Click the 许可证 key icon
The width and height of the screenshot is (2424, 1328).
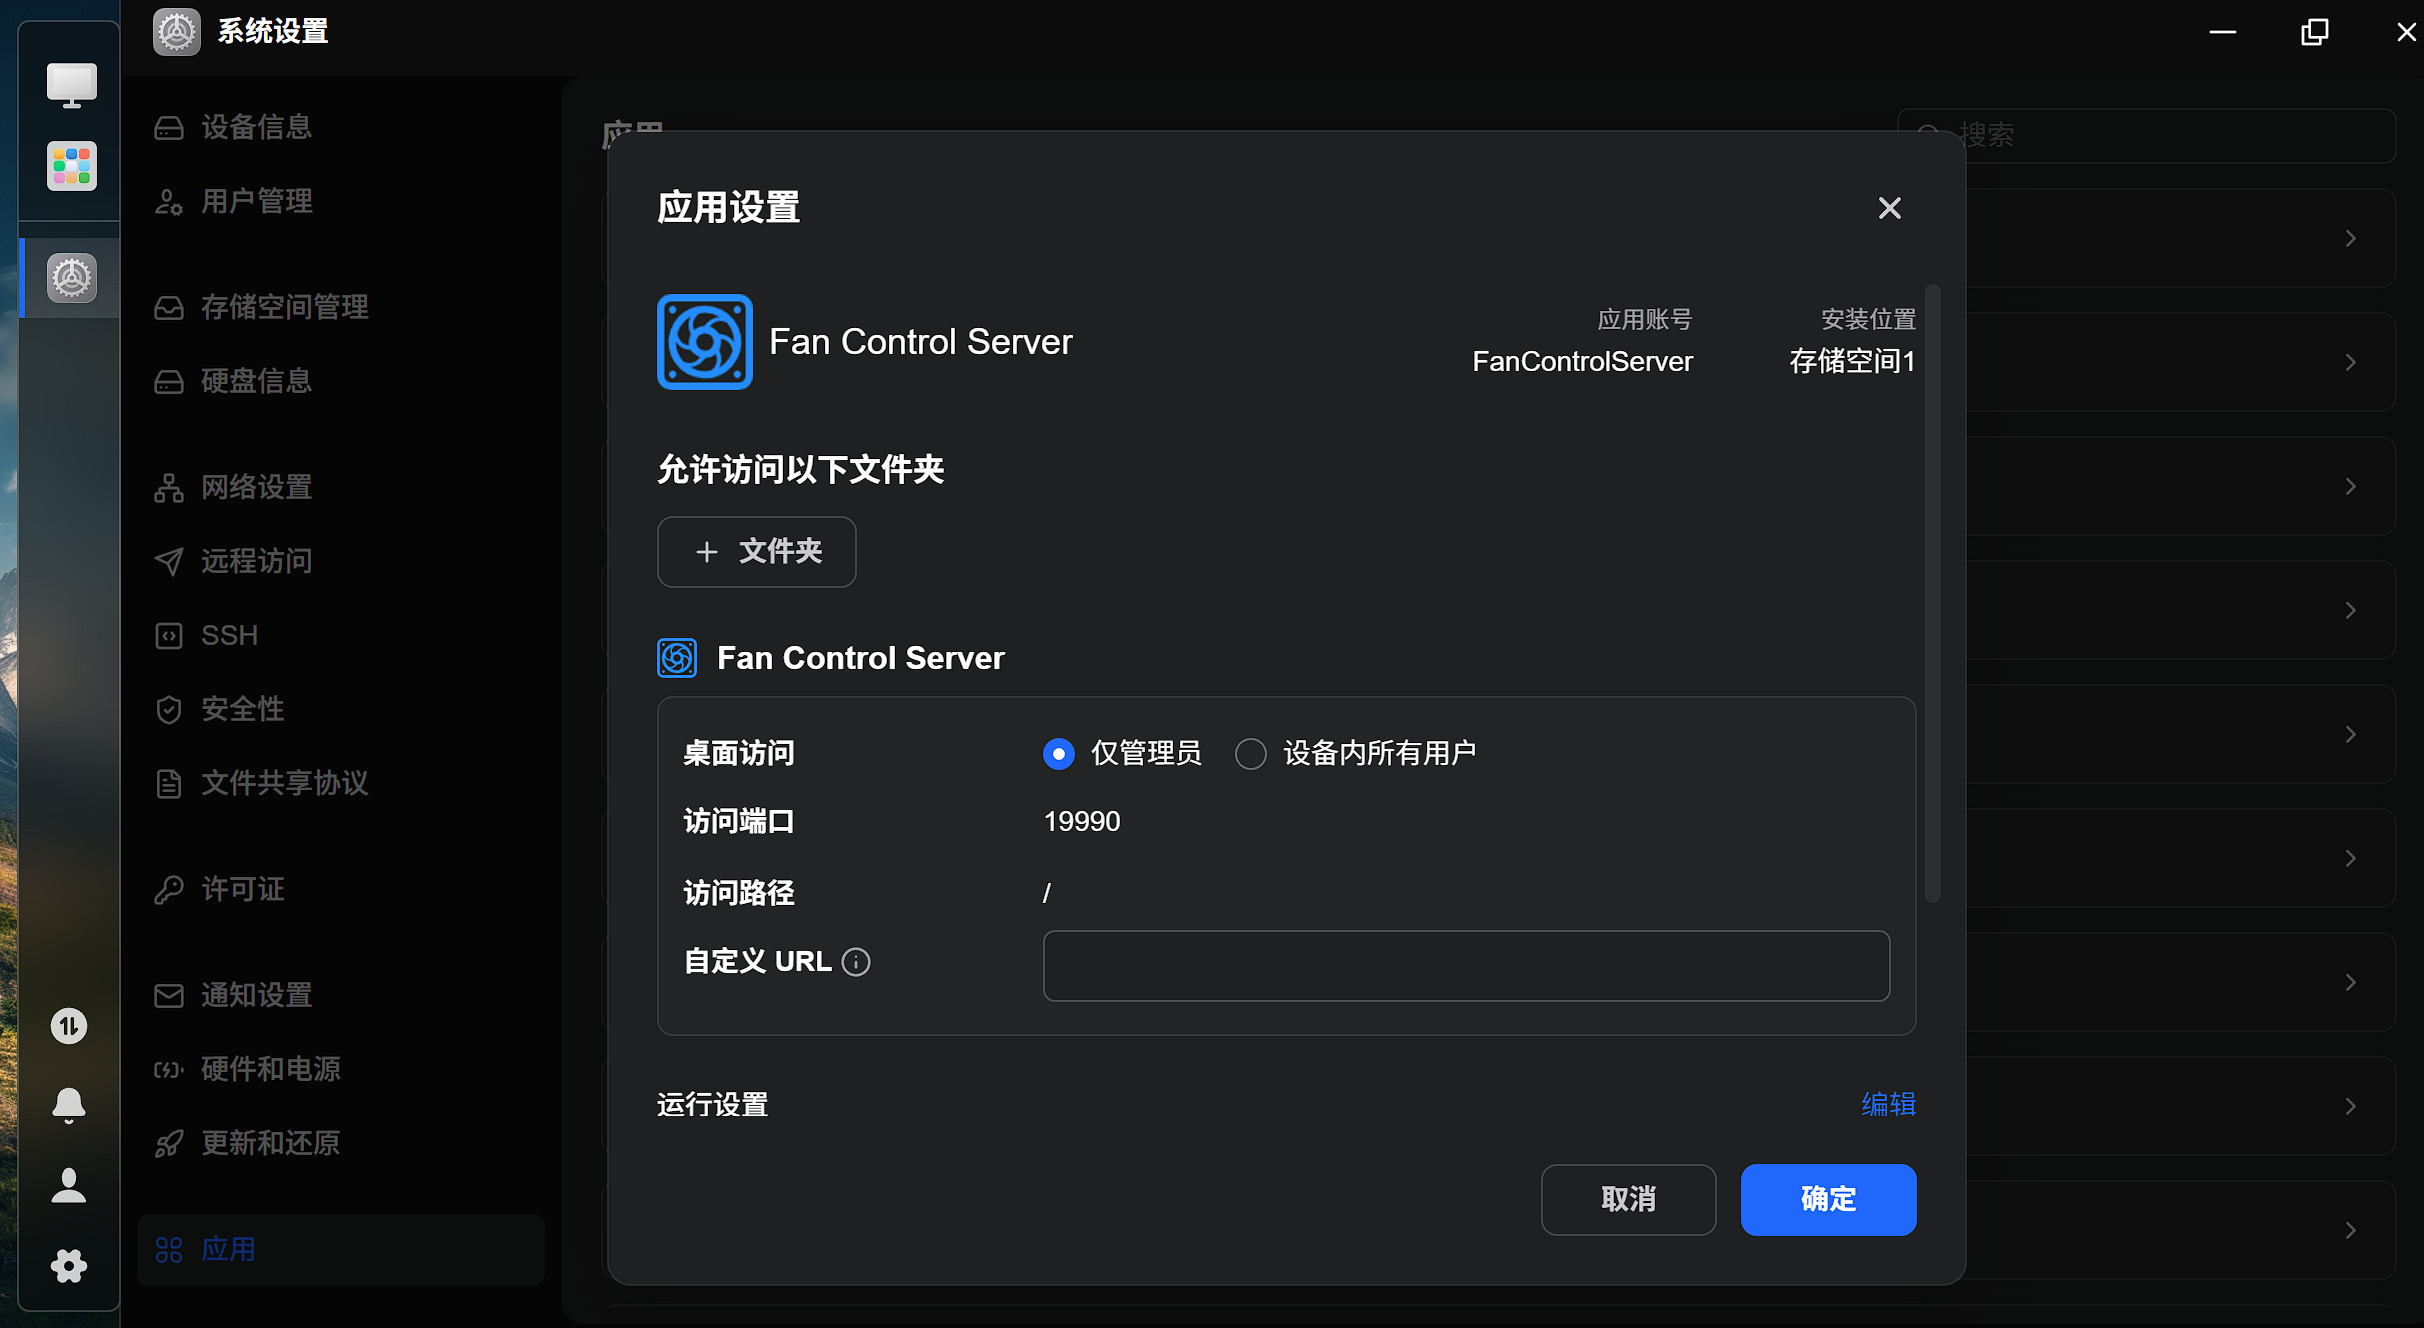point(169,890)
